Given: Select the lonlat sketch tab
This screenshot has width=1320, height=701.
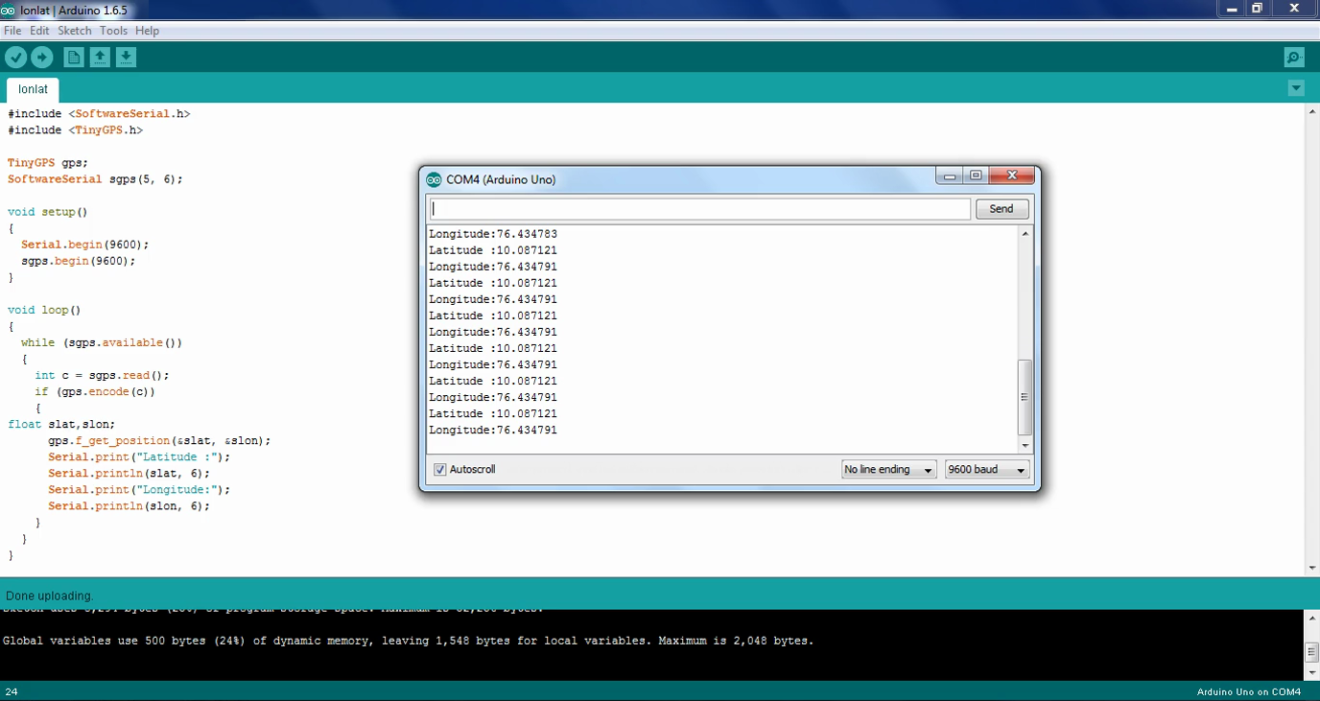Looking at the screenshot, I should click(x=33, y=90).
